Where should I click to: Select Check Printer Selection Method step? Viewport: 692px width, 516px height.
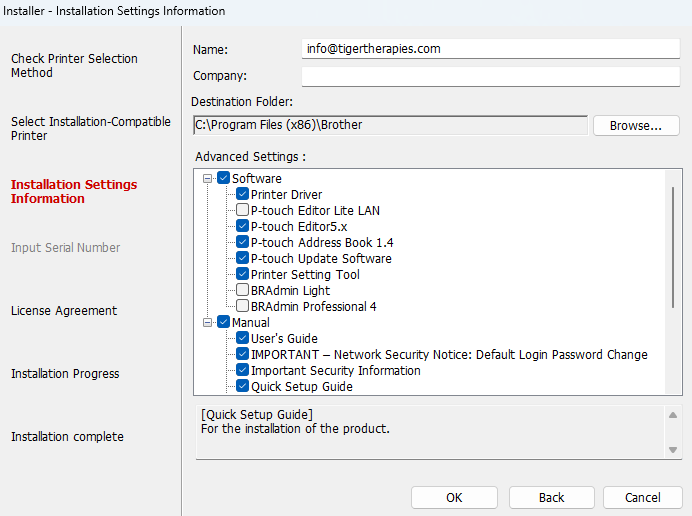74,65
